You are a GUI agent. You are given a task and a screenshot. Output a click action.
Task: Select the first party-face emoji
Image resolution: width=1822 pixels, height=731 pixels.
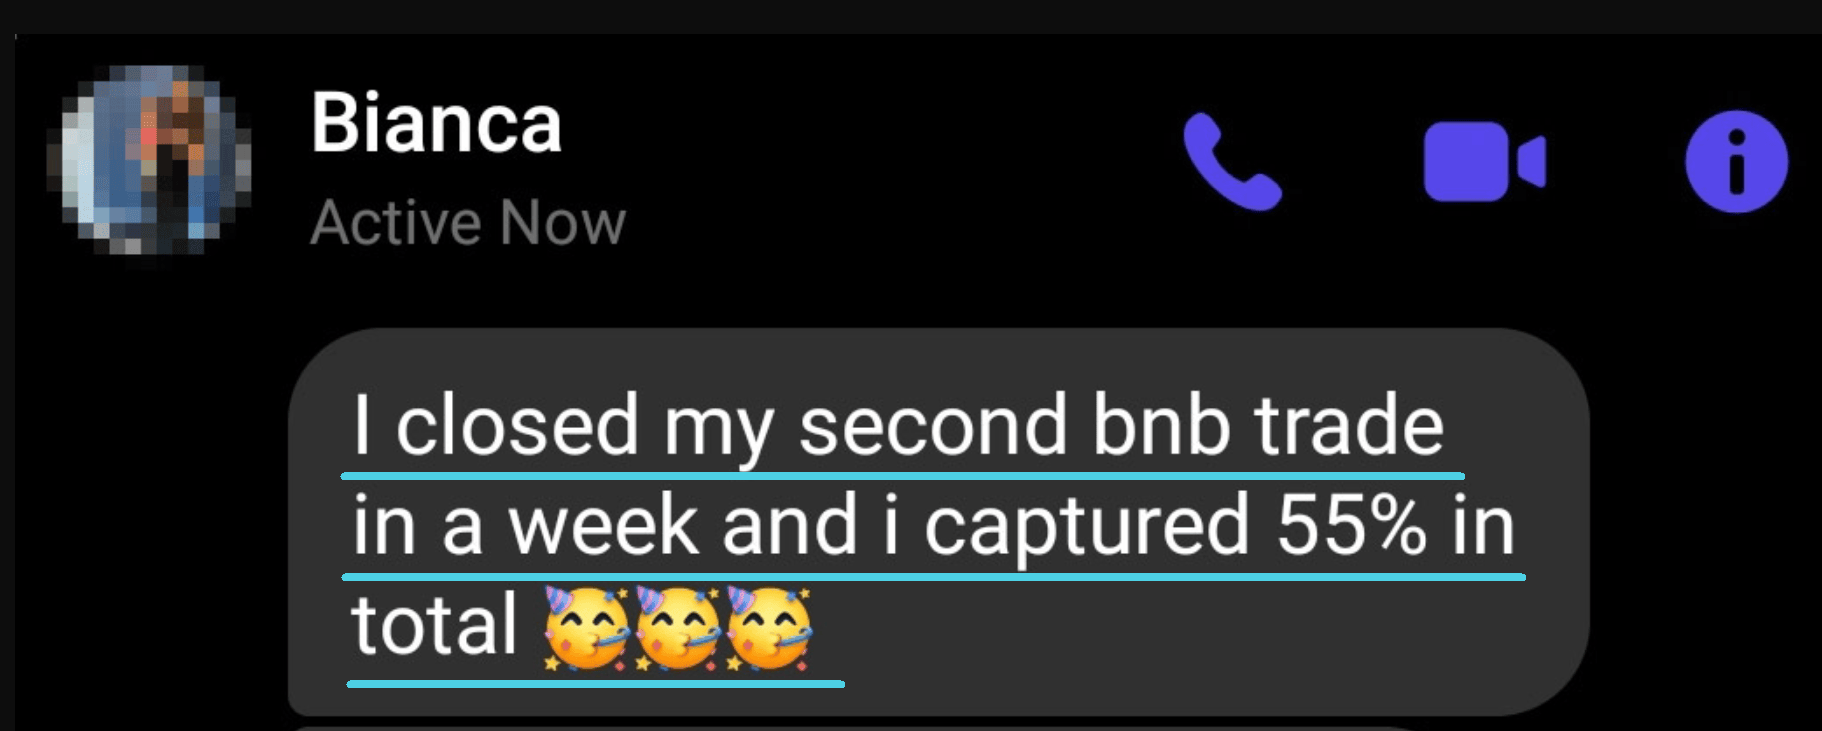[585, 628]
